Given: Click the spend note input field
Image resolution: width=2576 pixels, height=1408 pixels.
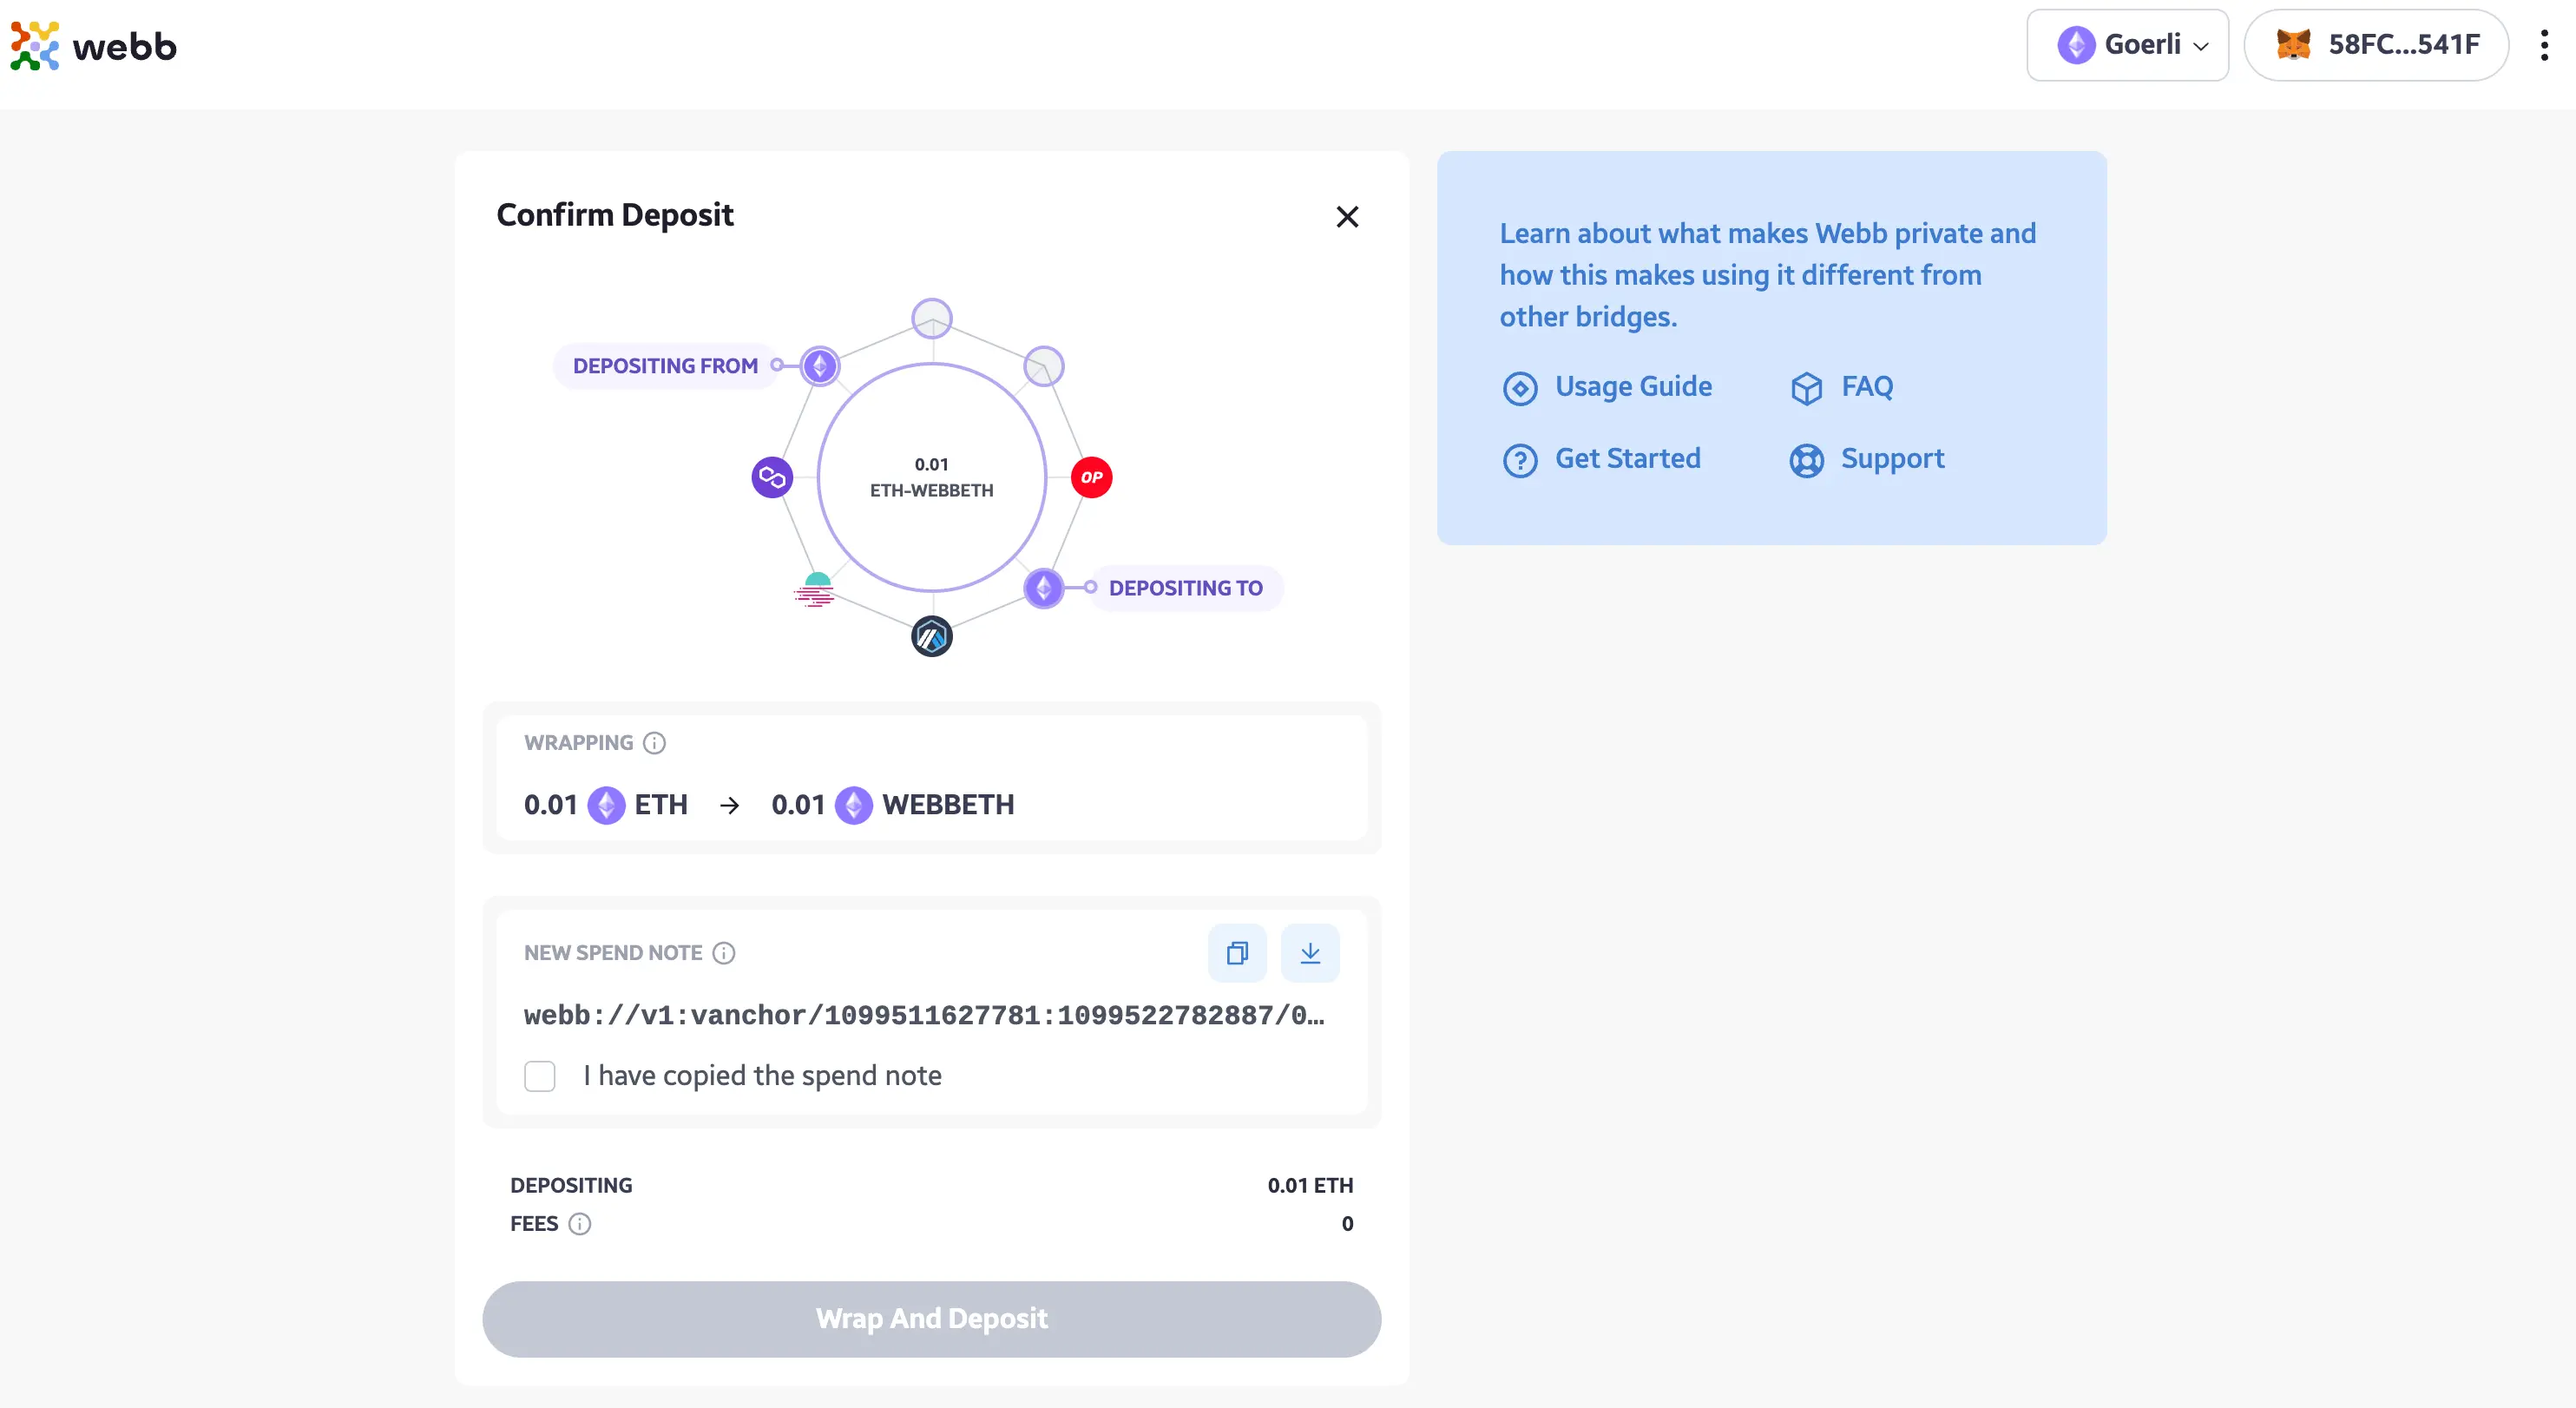Looking at the screenshot, I should [x=926, y=1015].
